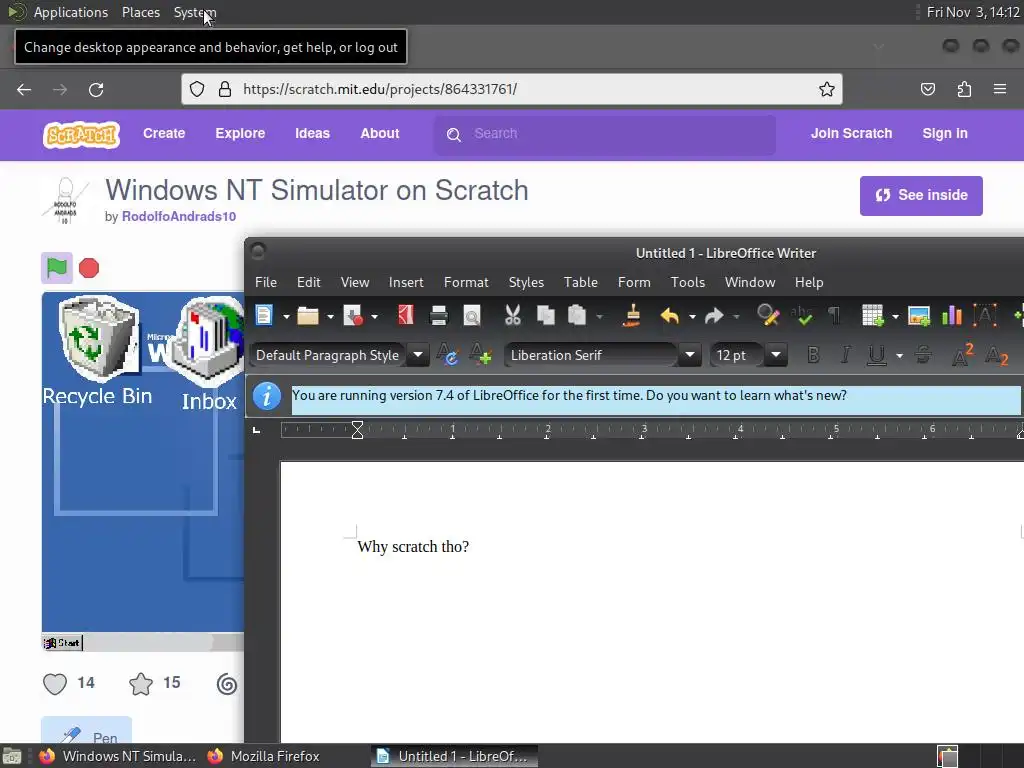Click Sign in on Scratch
This screenshot has height=768, width=1024.
pyautogui.click(x=945, y=133)
